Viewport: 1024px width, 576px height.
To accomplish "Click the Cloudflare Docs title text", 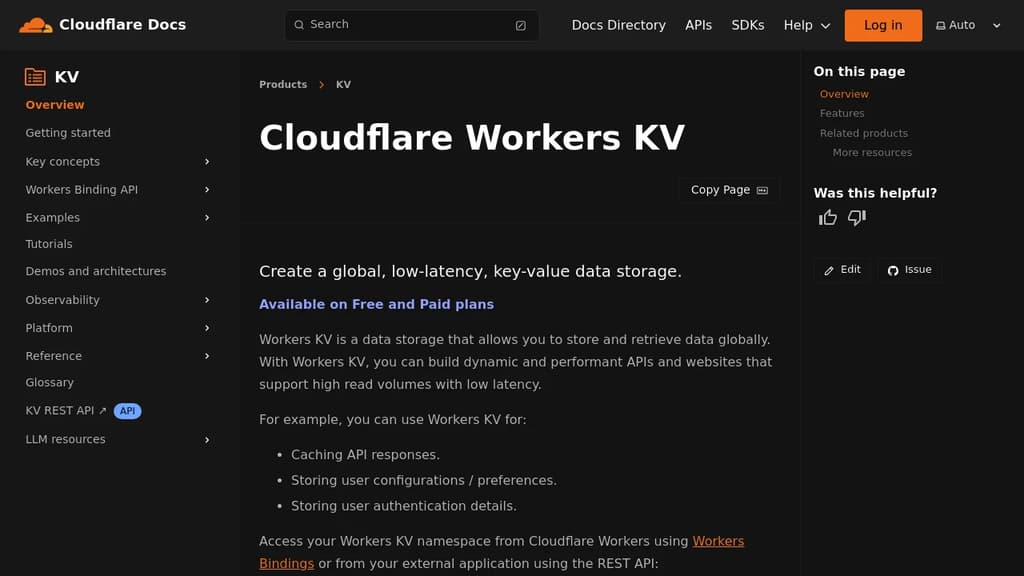I will click(x=123, y=25).
